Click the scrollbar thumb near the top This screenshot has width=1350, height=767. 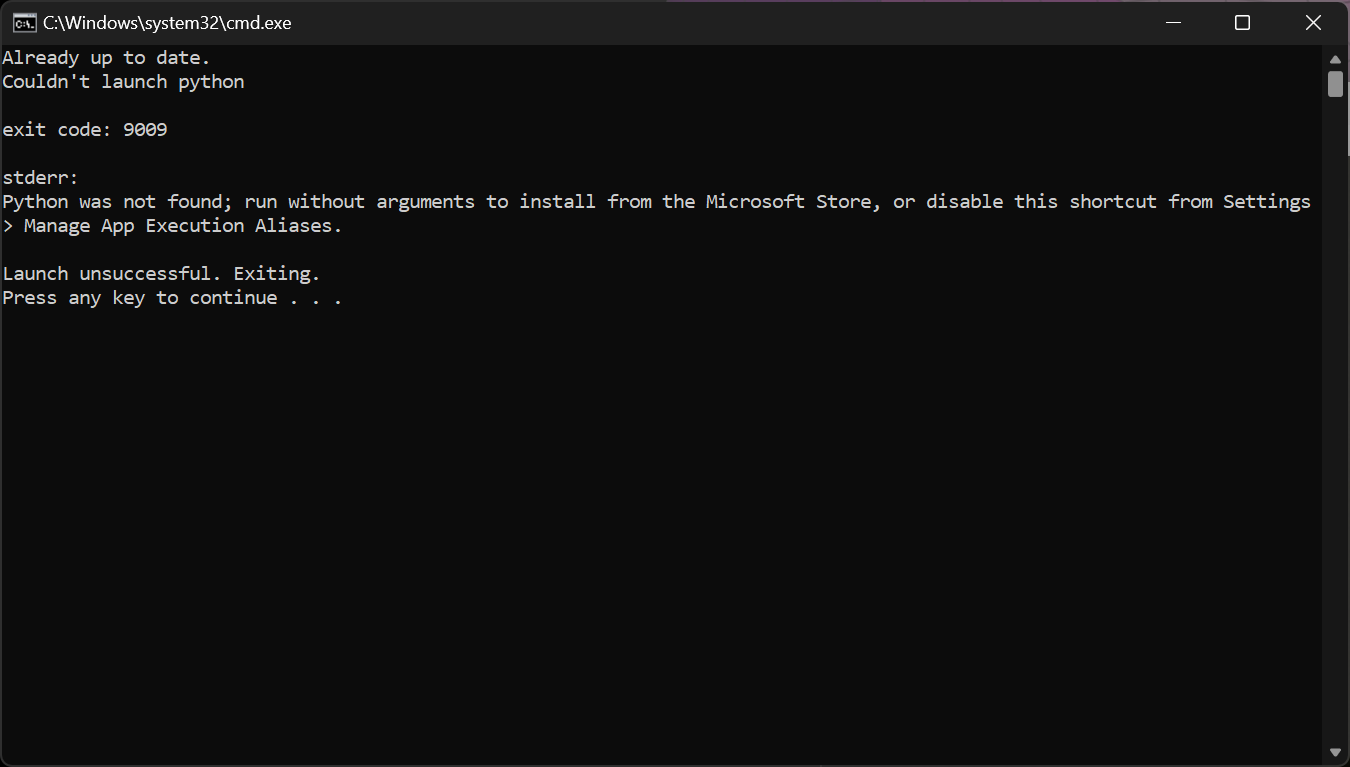1336,85
